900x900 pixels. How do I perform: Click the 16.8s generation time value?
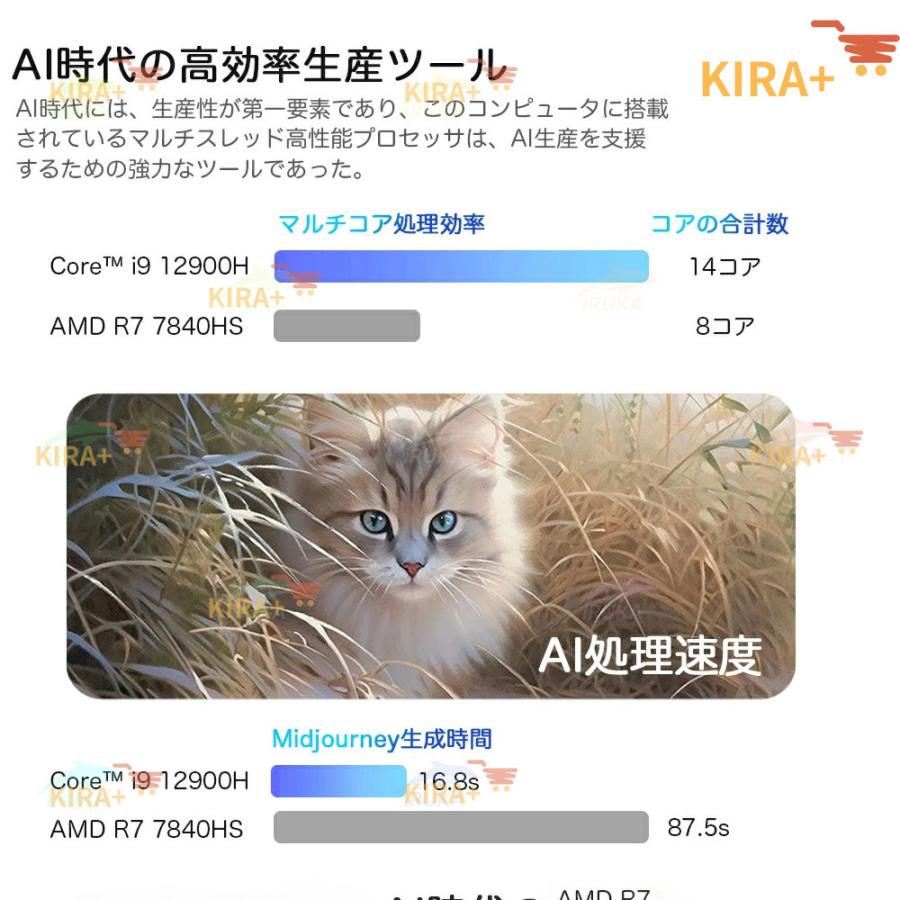448,781
